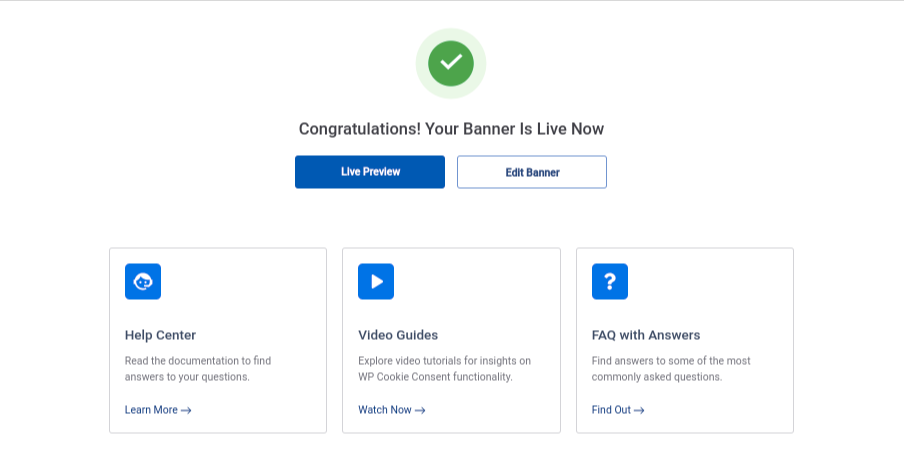
Task: Open the Watch Now link
Action: (x=391, y=410)
